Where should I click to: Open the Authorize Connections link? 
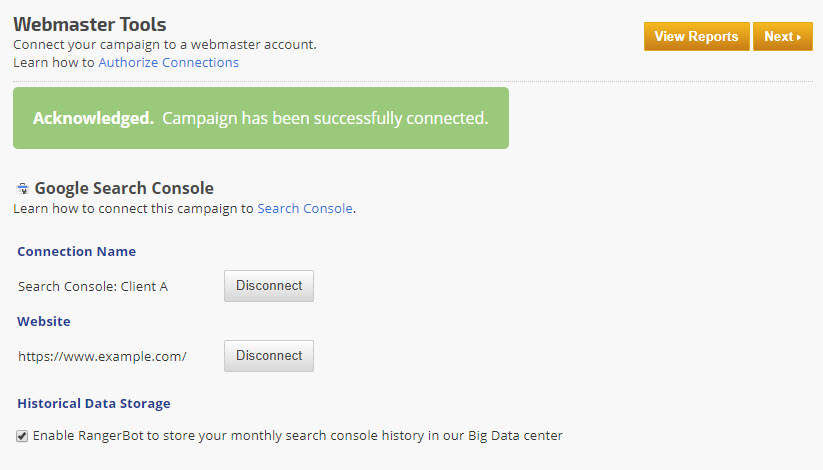pyautogui.click(x=168, y=62)
